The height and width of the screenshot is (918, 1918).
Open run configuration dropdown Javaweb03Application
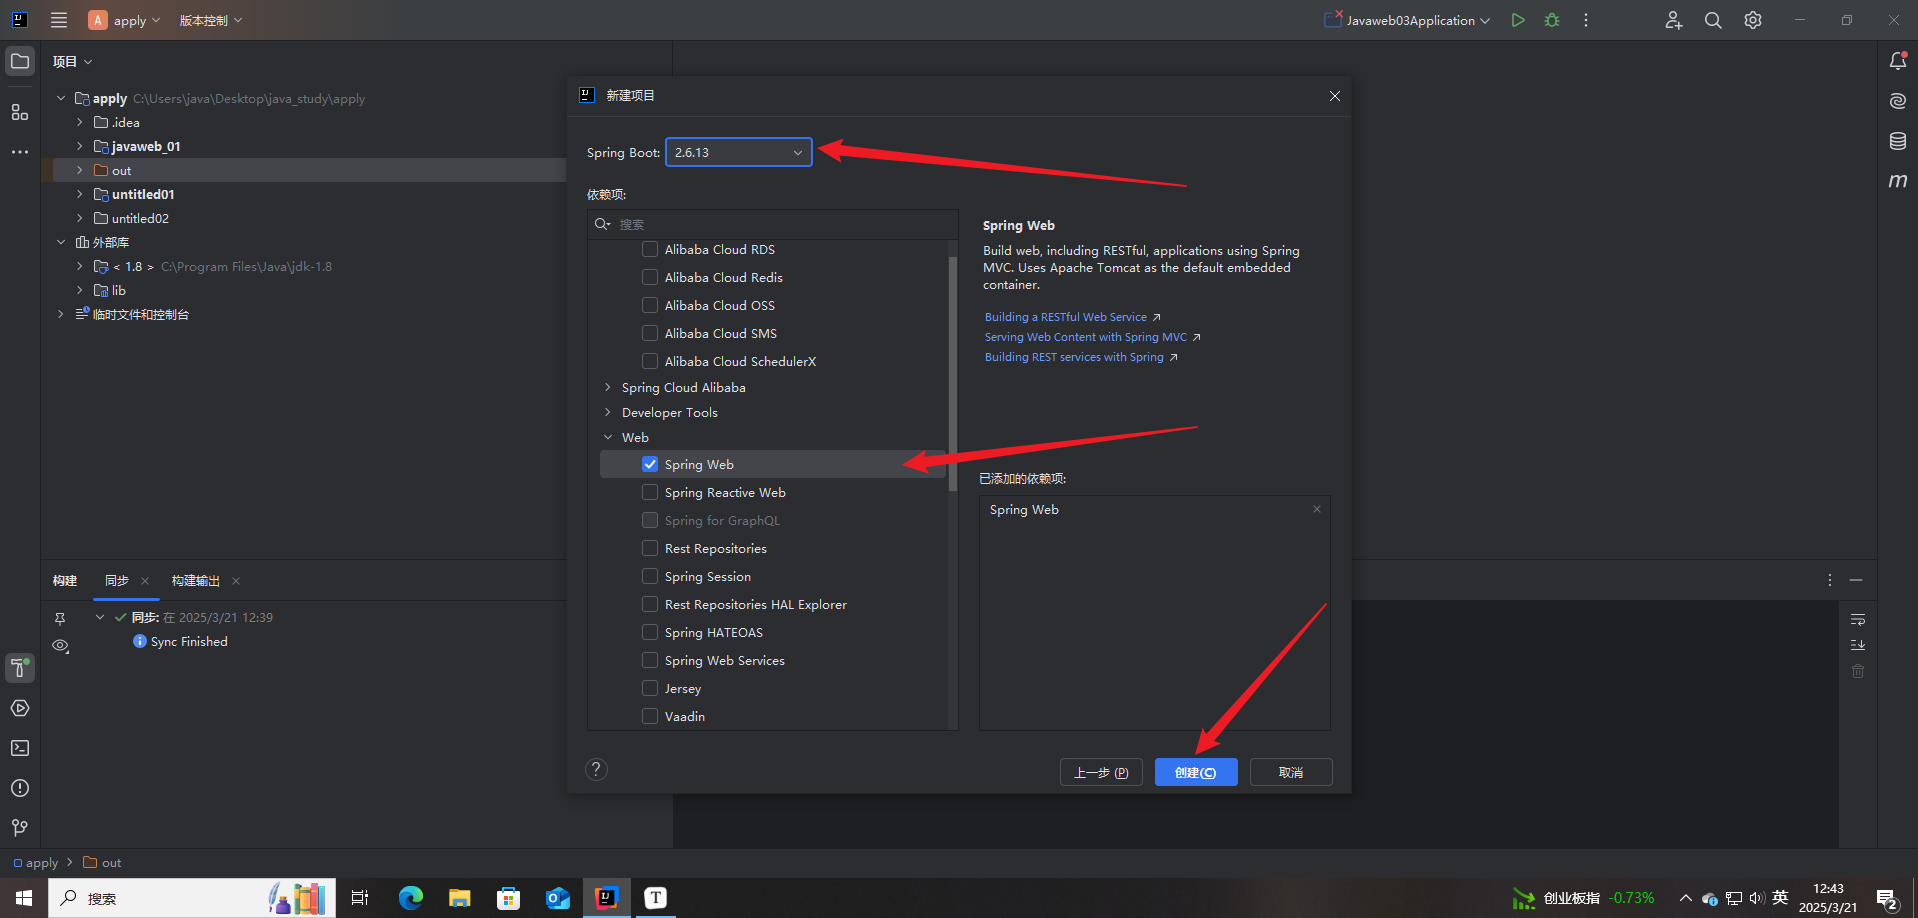(x=1408, y=20)
